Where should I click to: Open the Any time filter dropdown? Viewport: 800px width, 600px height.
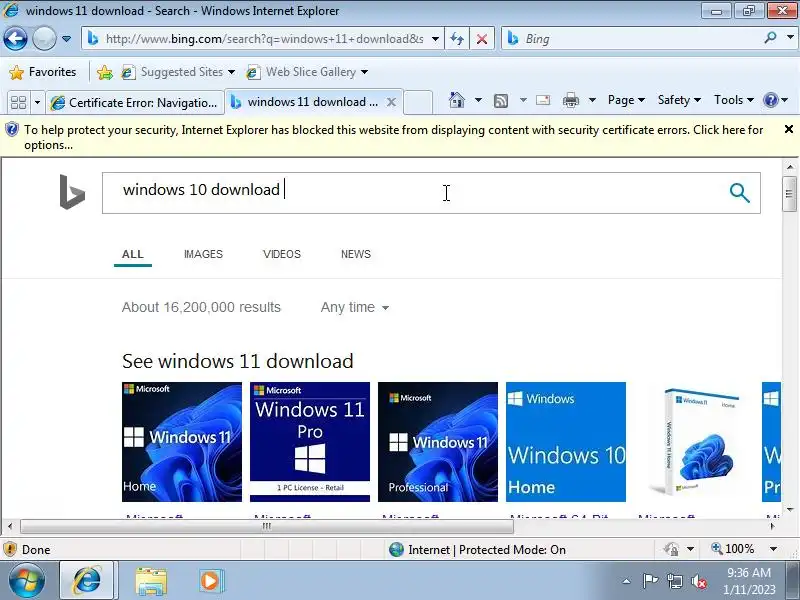tap(355, 307)
